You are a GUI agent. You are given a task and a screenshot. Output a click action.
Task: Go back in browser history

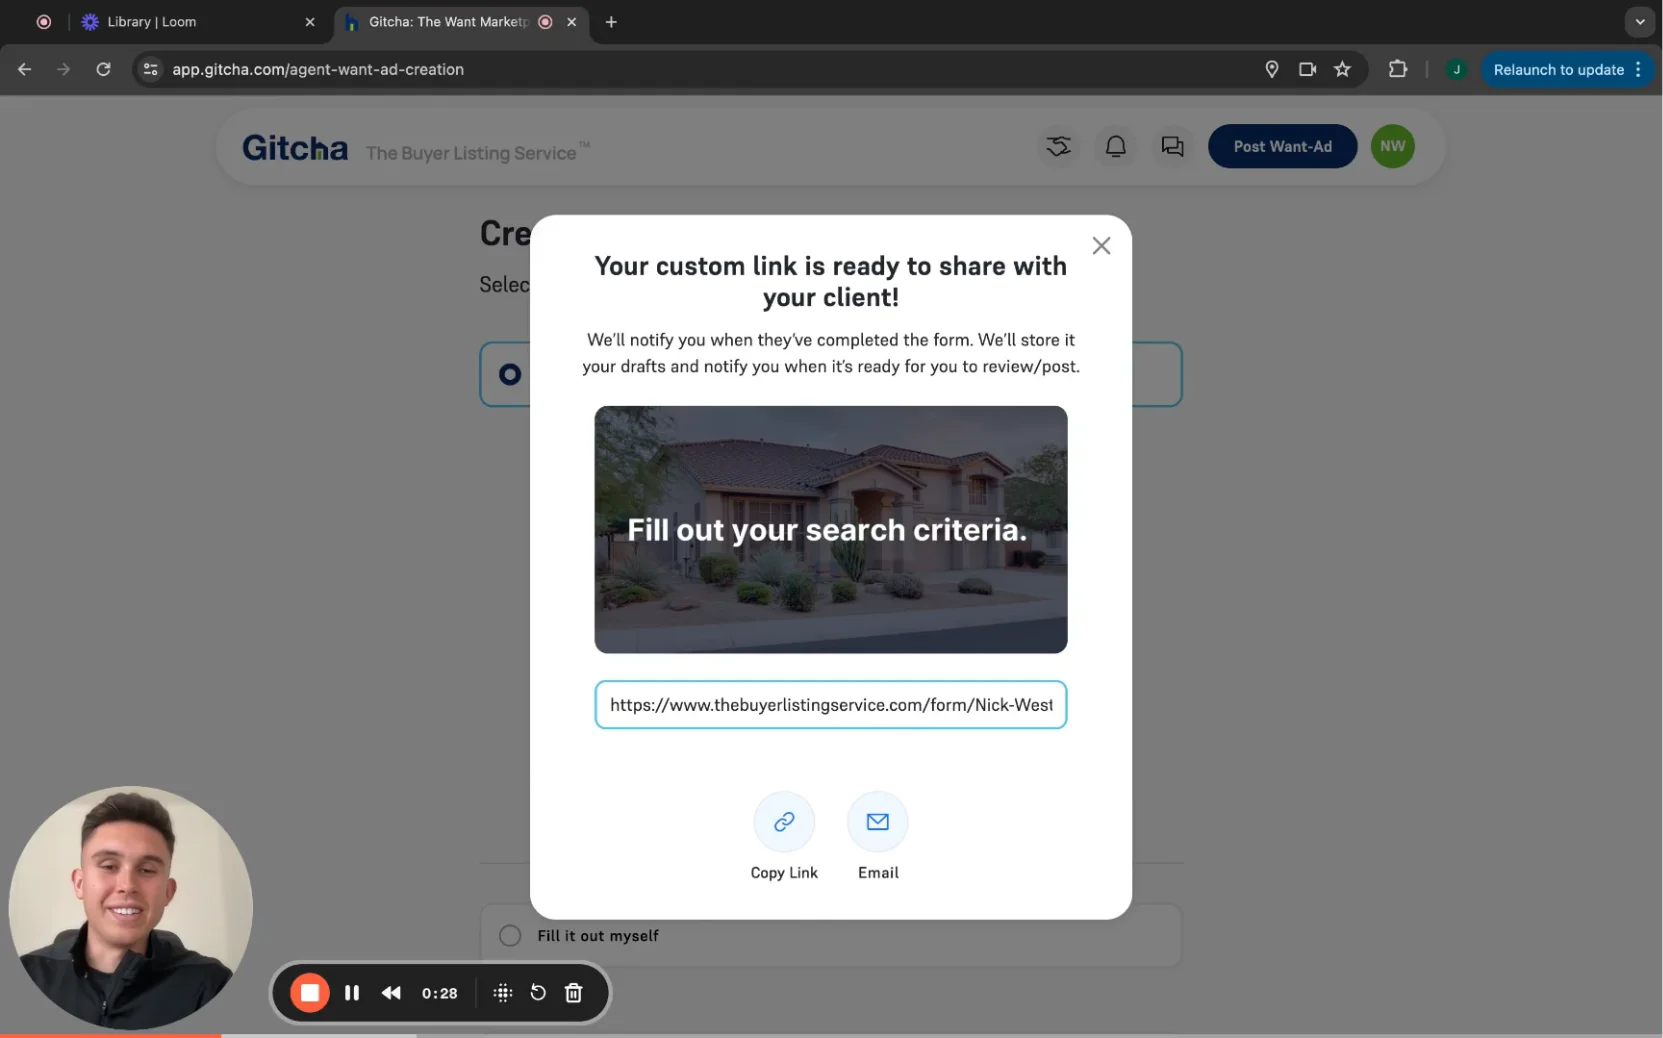25,69
